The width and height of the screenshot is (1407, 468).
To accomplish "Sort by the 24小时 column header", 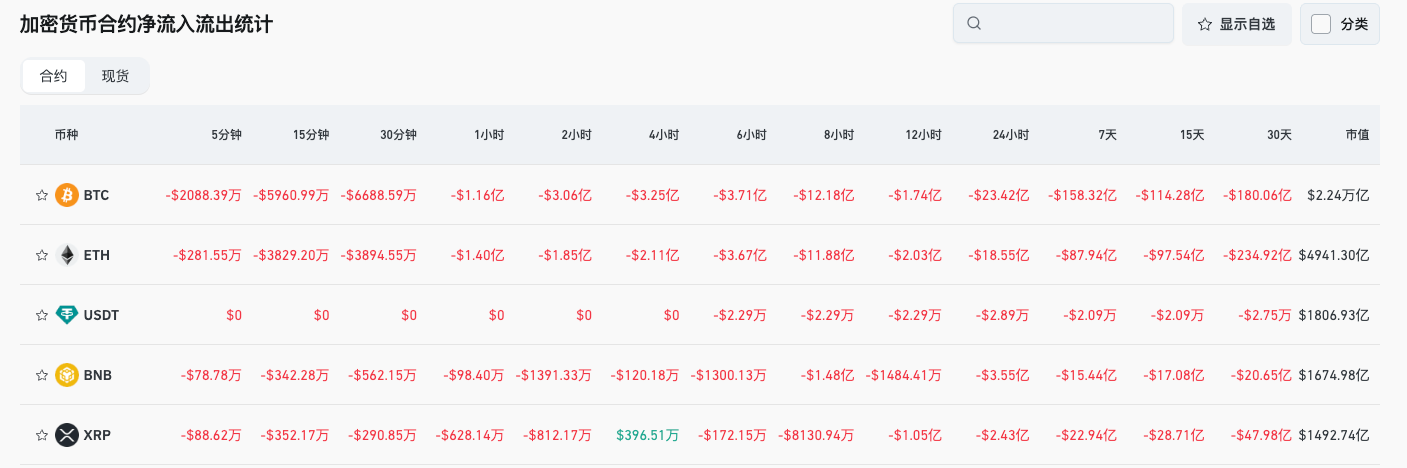I will pos(1011,134).
